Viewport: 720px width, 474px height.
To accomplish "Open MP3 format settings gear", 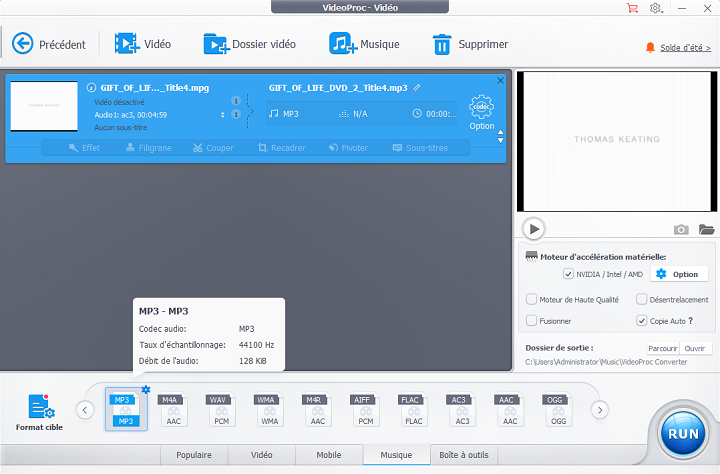I will coord(146,389).
